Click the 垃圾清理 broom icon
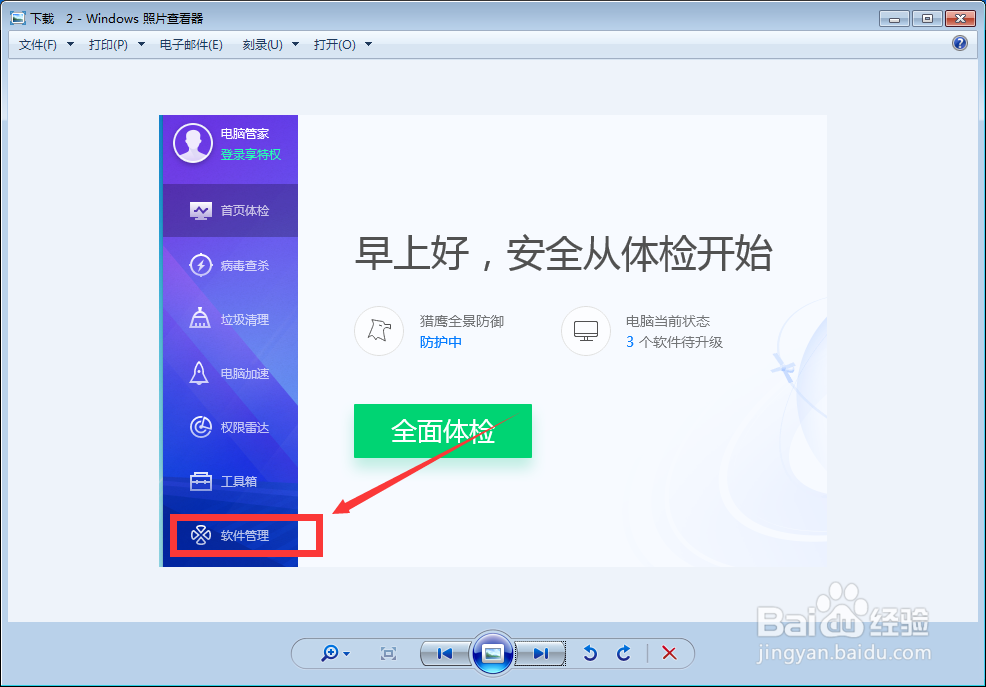 [x=200, y=319]
